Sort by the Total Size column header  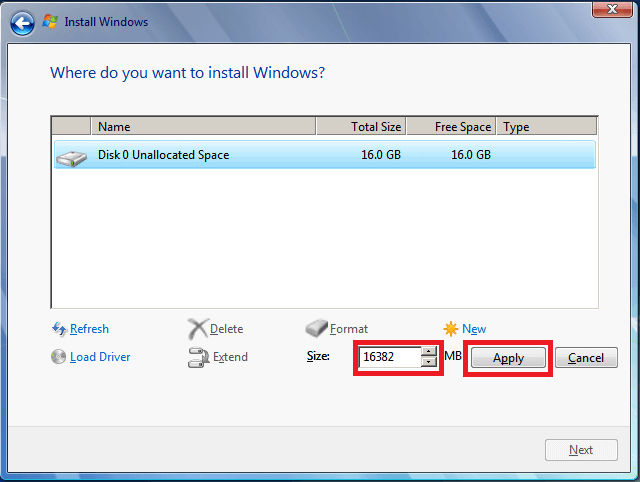pos(361,127)
